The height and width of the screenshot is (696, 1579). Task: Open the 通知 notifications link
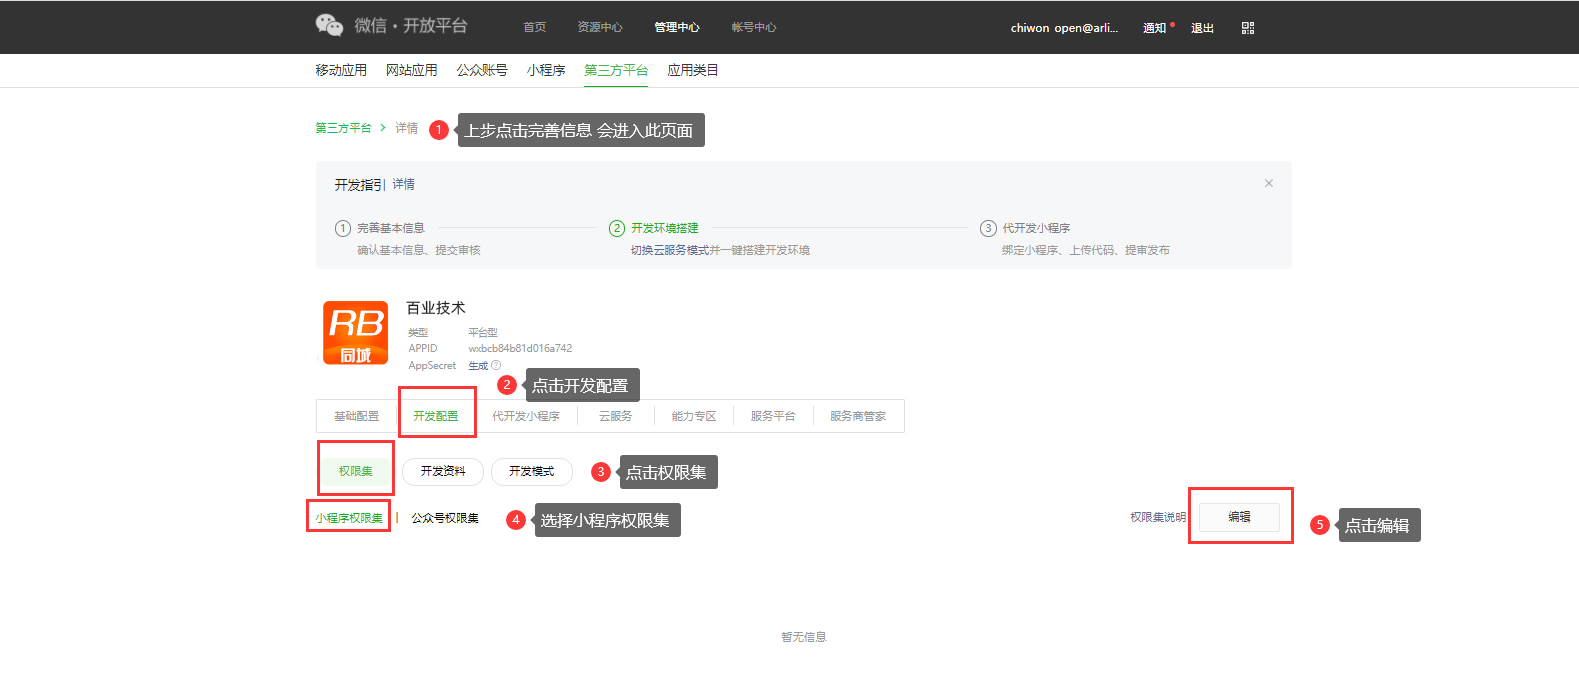coord(1154,28)
